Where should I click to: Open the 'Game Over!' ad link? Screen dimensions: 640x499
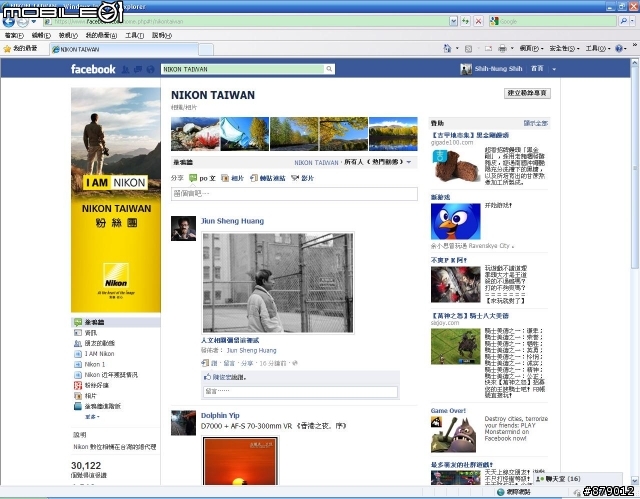(448, 410)
